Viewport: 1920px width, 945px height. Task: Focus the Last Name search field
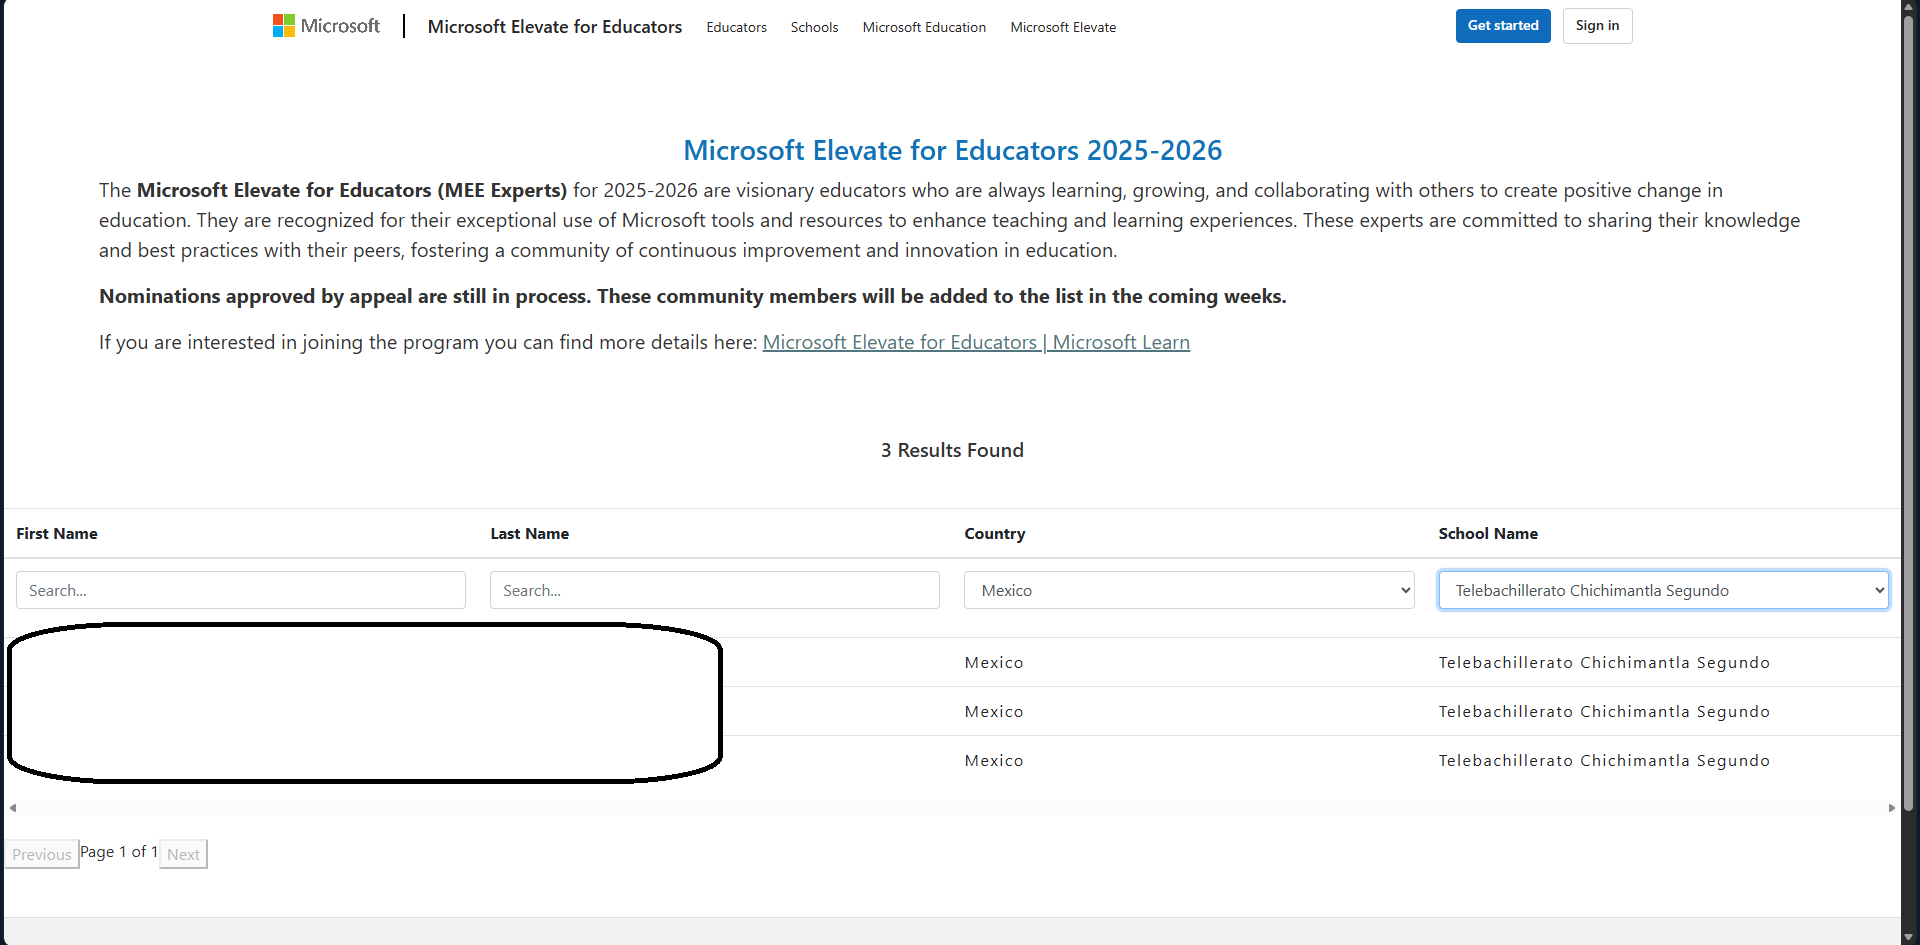tap(715, 590)
